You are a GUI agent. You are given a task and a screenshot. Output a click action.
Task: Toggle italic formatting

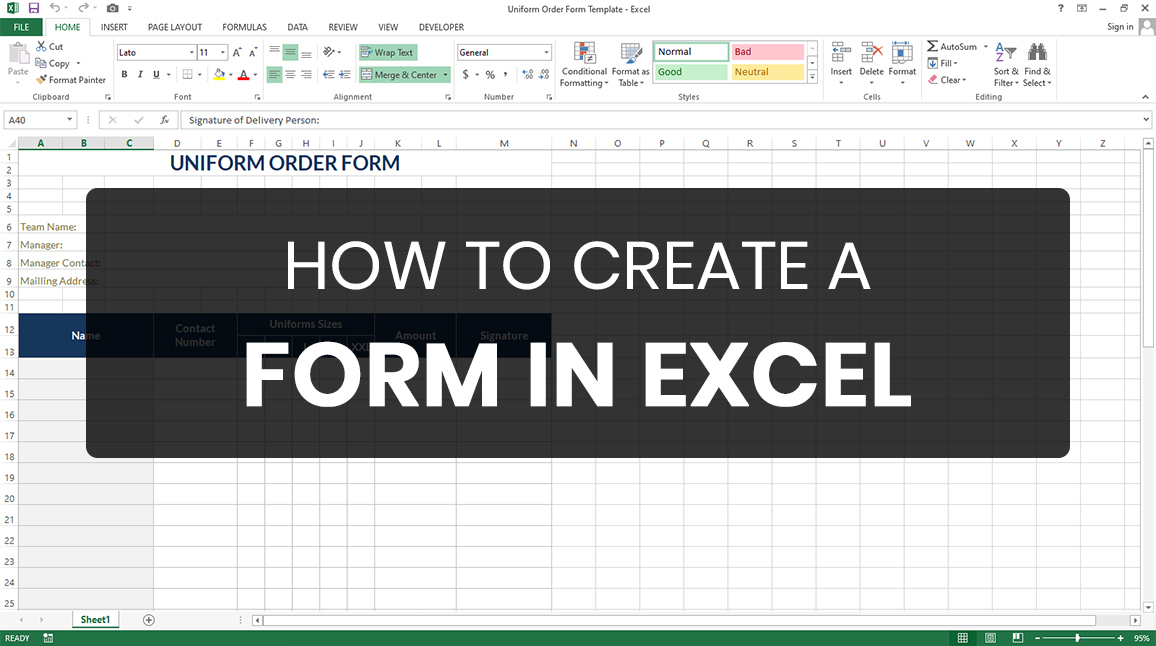pyautogui.click(x=140, y=73)
